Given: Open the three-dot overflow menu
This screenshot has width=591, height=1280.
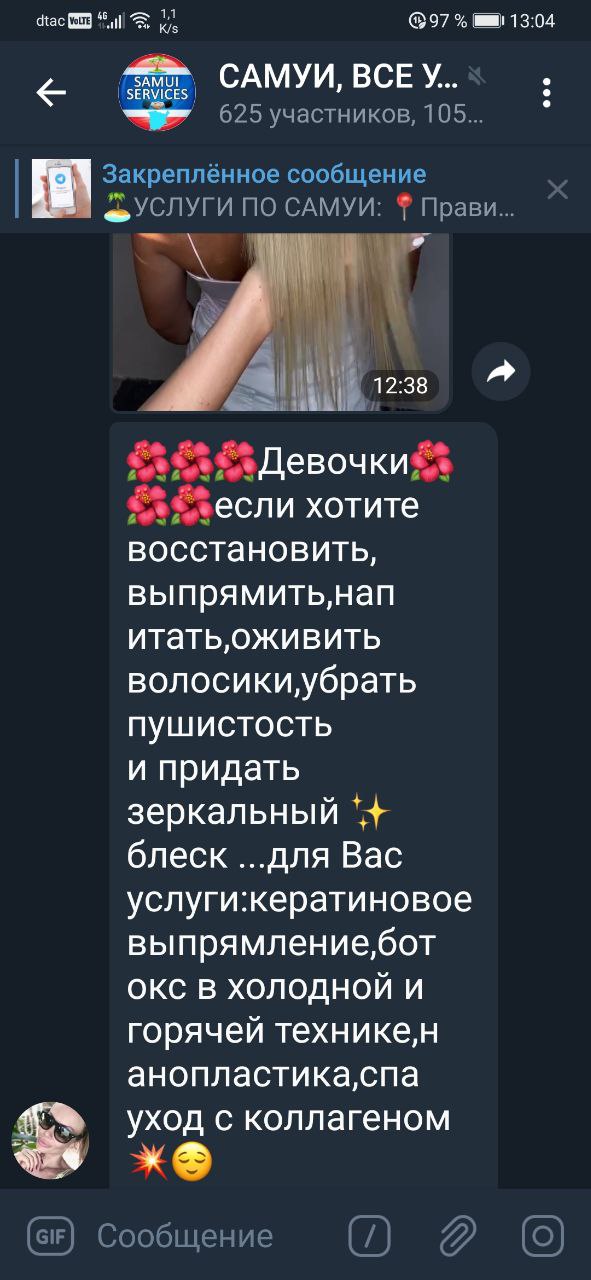Looking at the screenshot, I should point(547,93).
